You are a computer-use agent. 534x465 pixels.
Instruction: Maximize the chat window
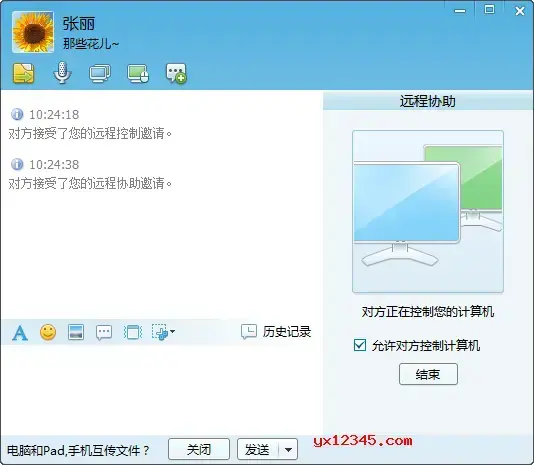point(489,10)
